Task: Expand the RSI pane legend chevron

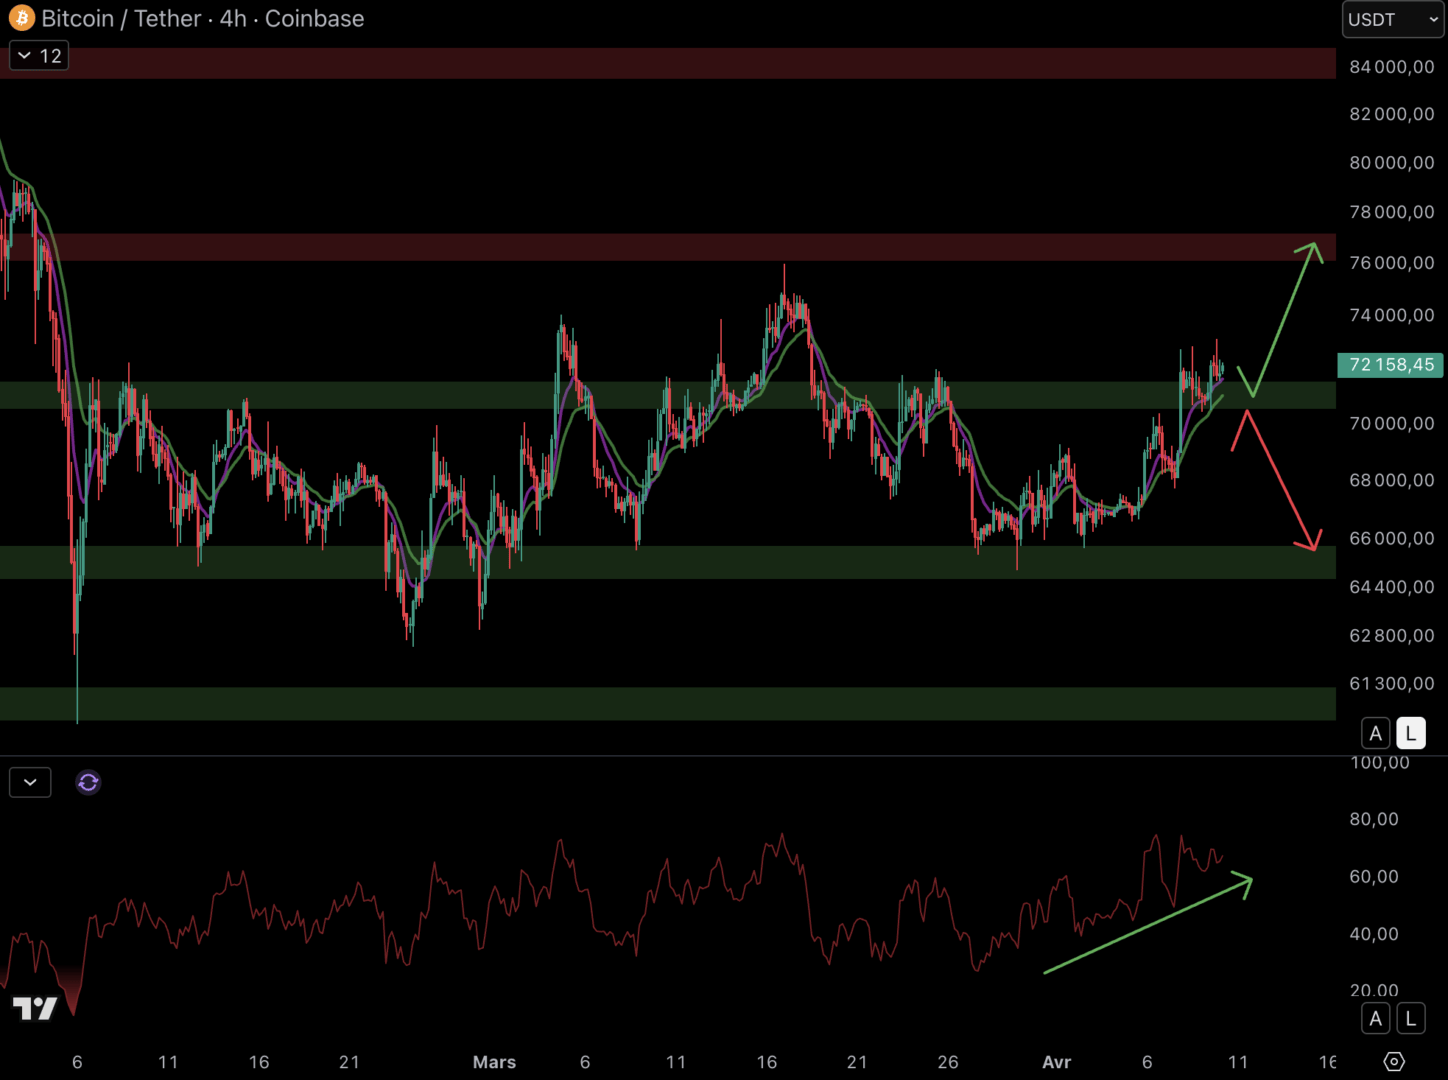Action: coord(30,782)
